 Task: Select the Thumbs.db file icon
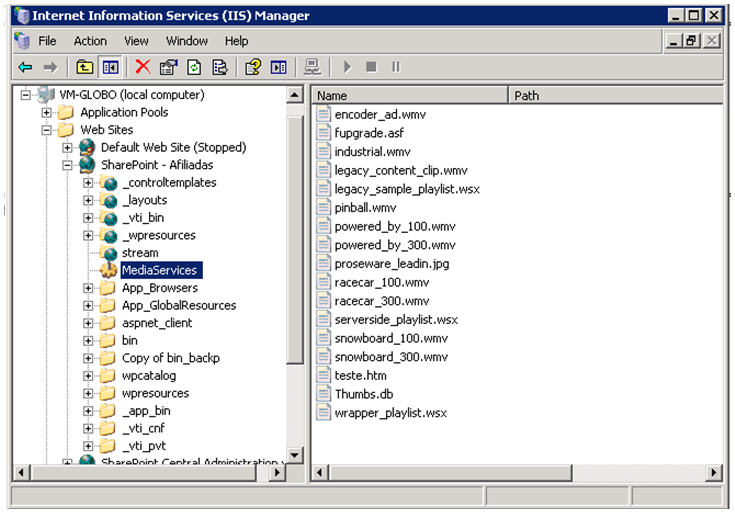tap(323, 394)
